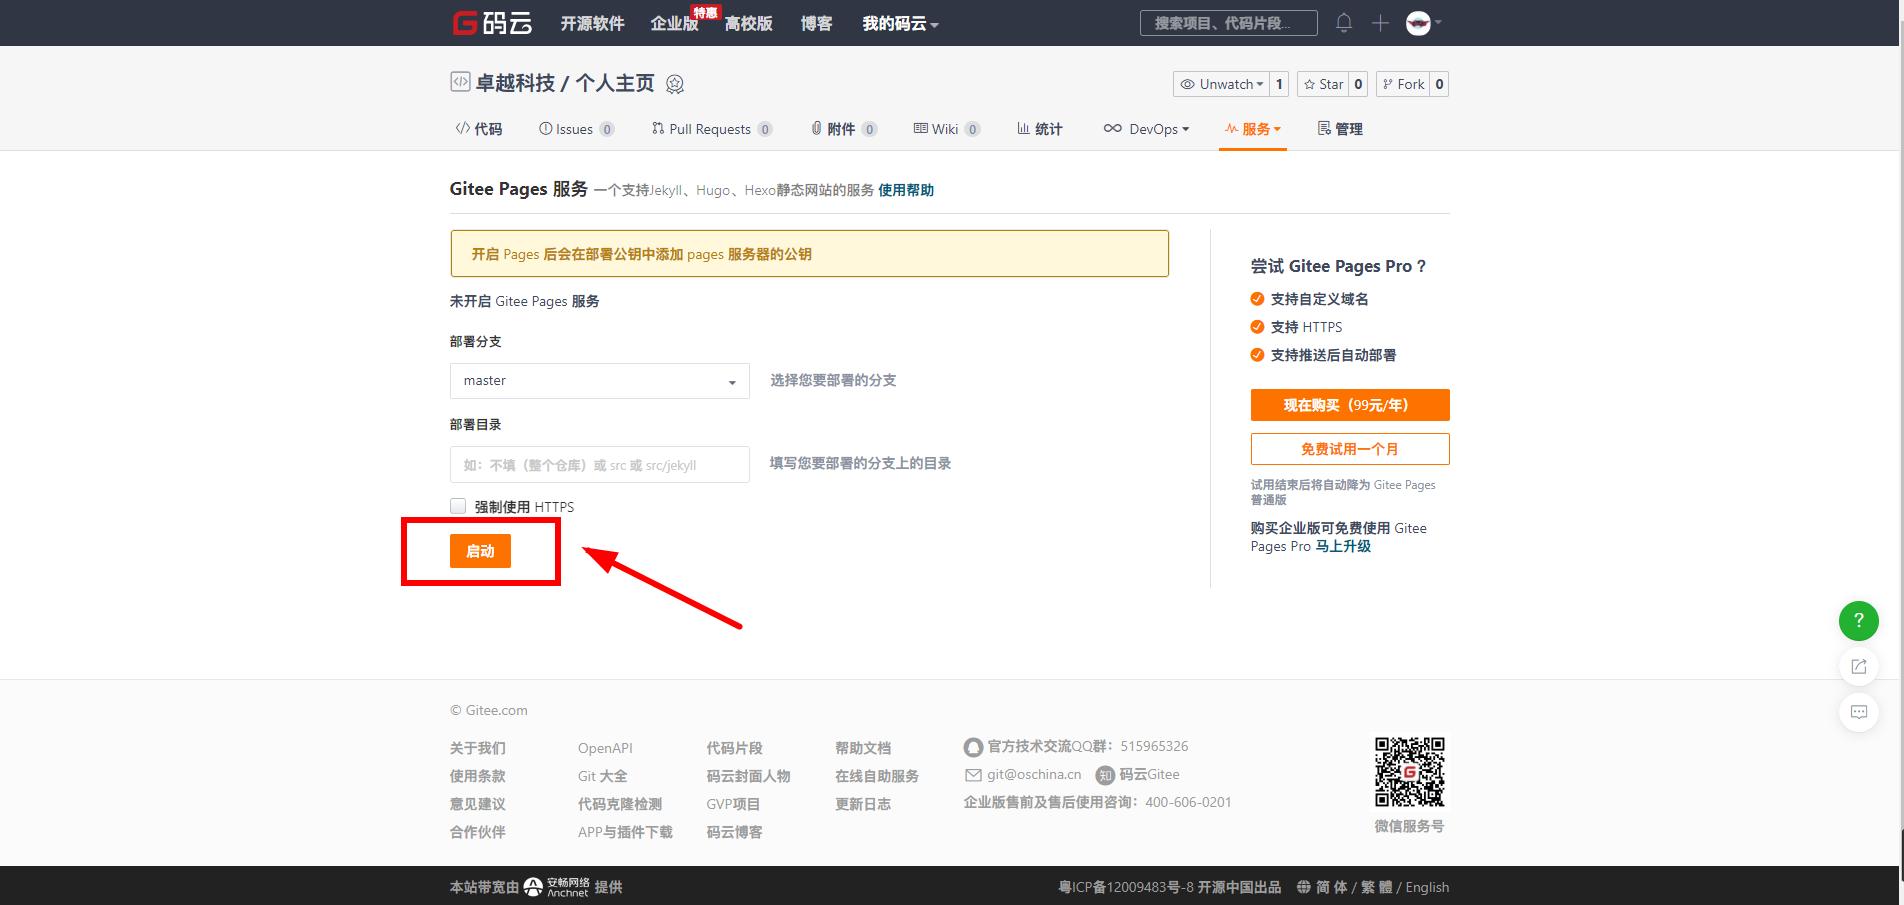
Task: Enable 强制使用 HTTPS
Action: [458, 506]
